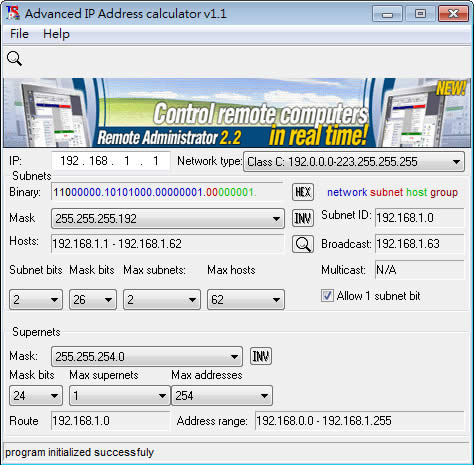Click the red 'subnet' legend word

click(x=386, y=192)
